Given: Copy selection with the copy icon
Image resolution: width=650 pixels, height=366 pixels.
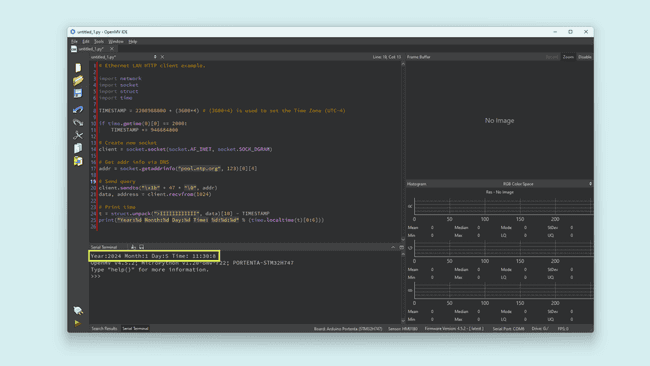Looking at the screenshot, I should [x=78, y=148].
